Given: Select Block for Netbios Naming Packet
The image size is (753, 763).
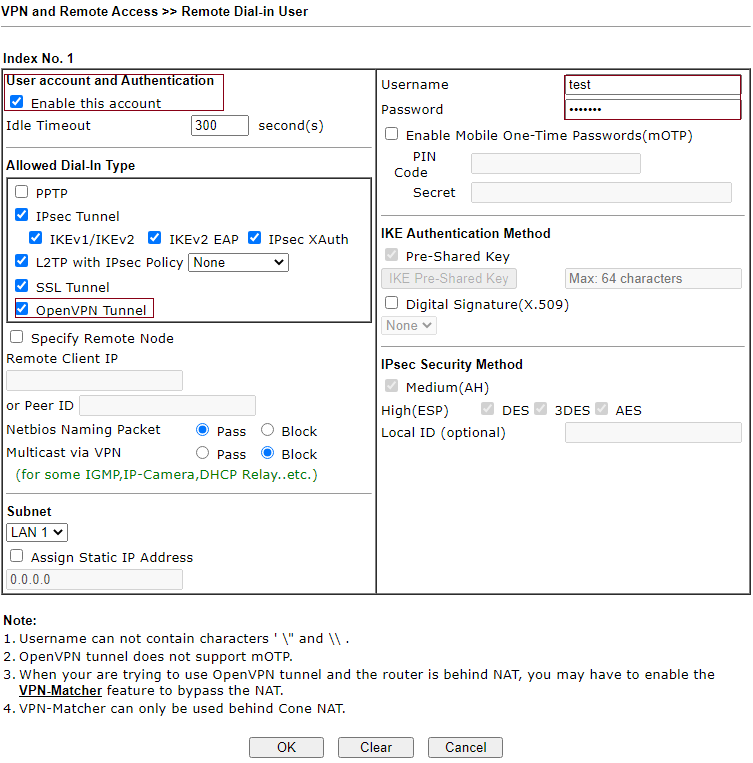Looking at the screenshot, I should click(x=267, y=430).
